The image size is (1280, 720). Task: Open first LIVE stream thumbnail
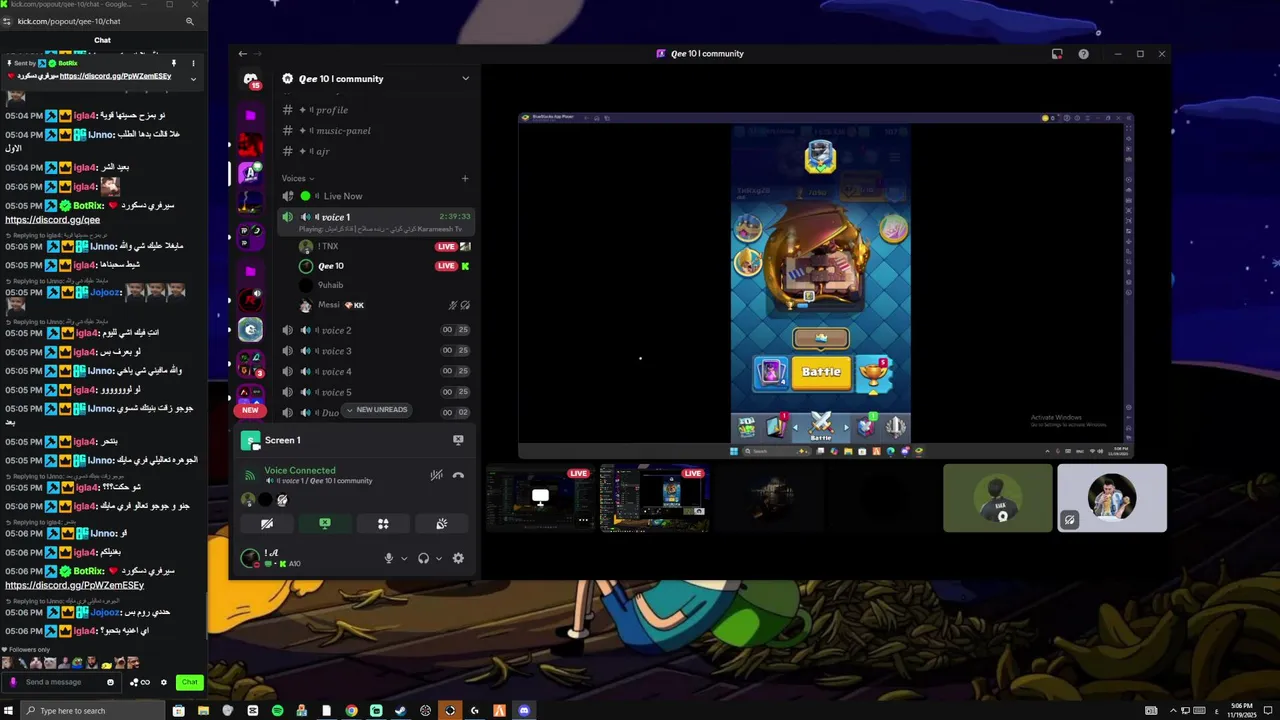(x=540, y=498)
